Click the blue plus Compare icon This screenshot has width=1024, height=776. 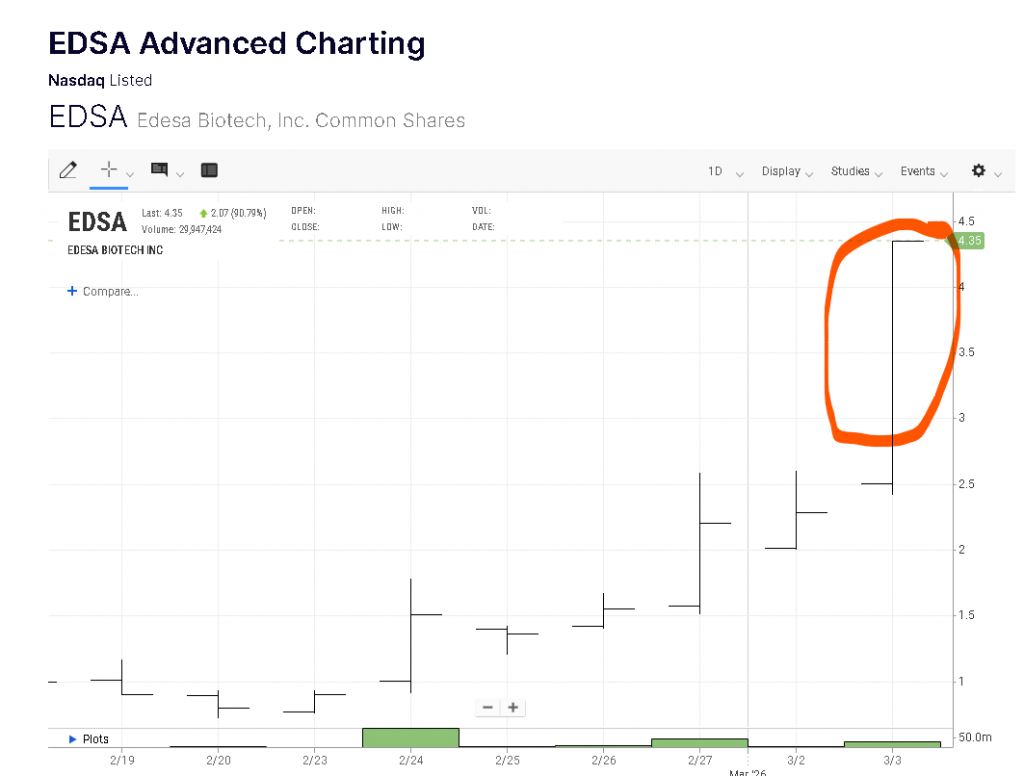(72, 291)
